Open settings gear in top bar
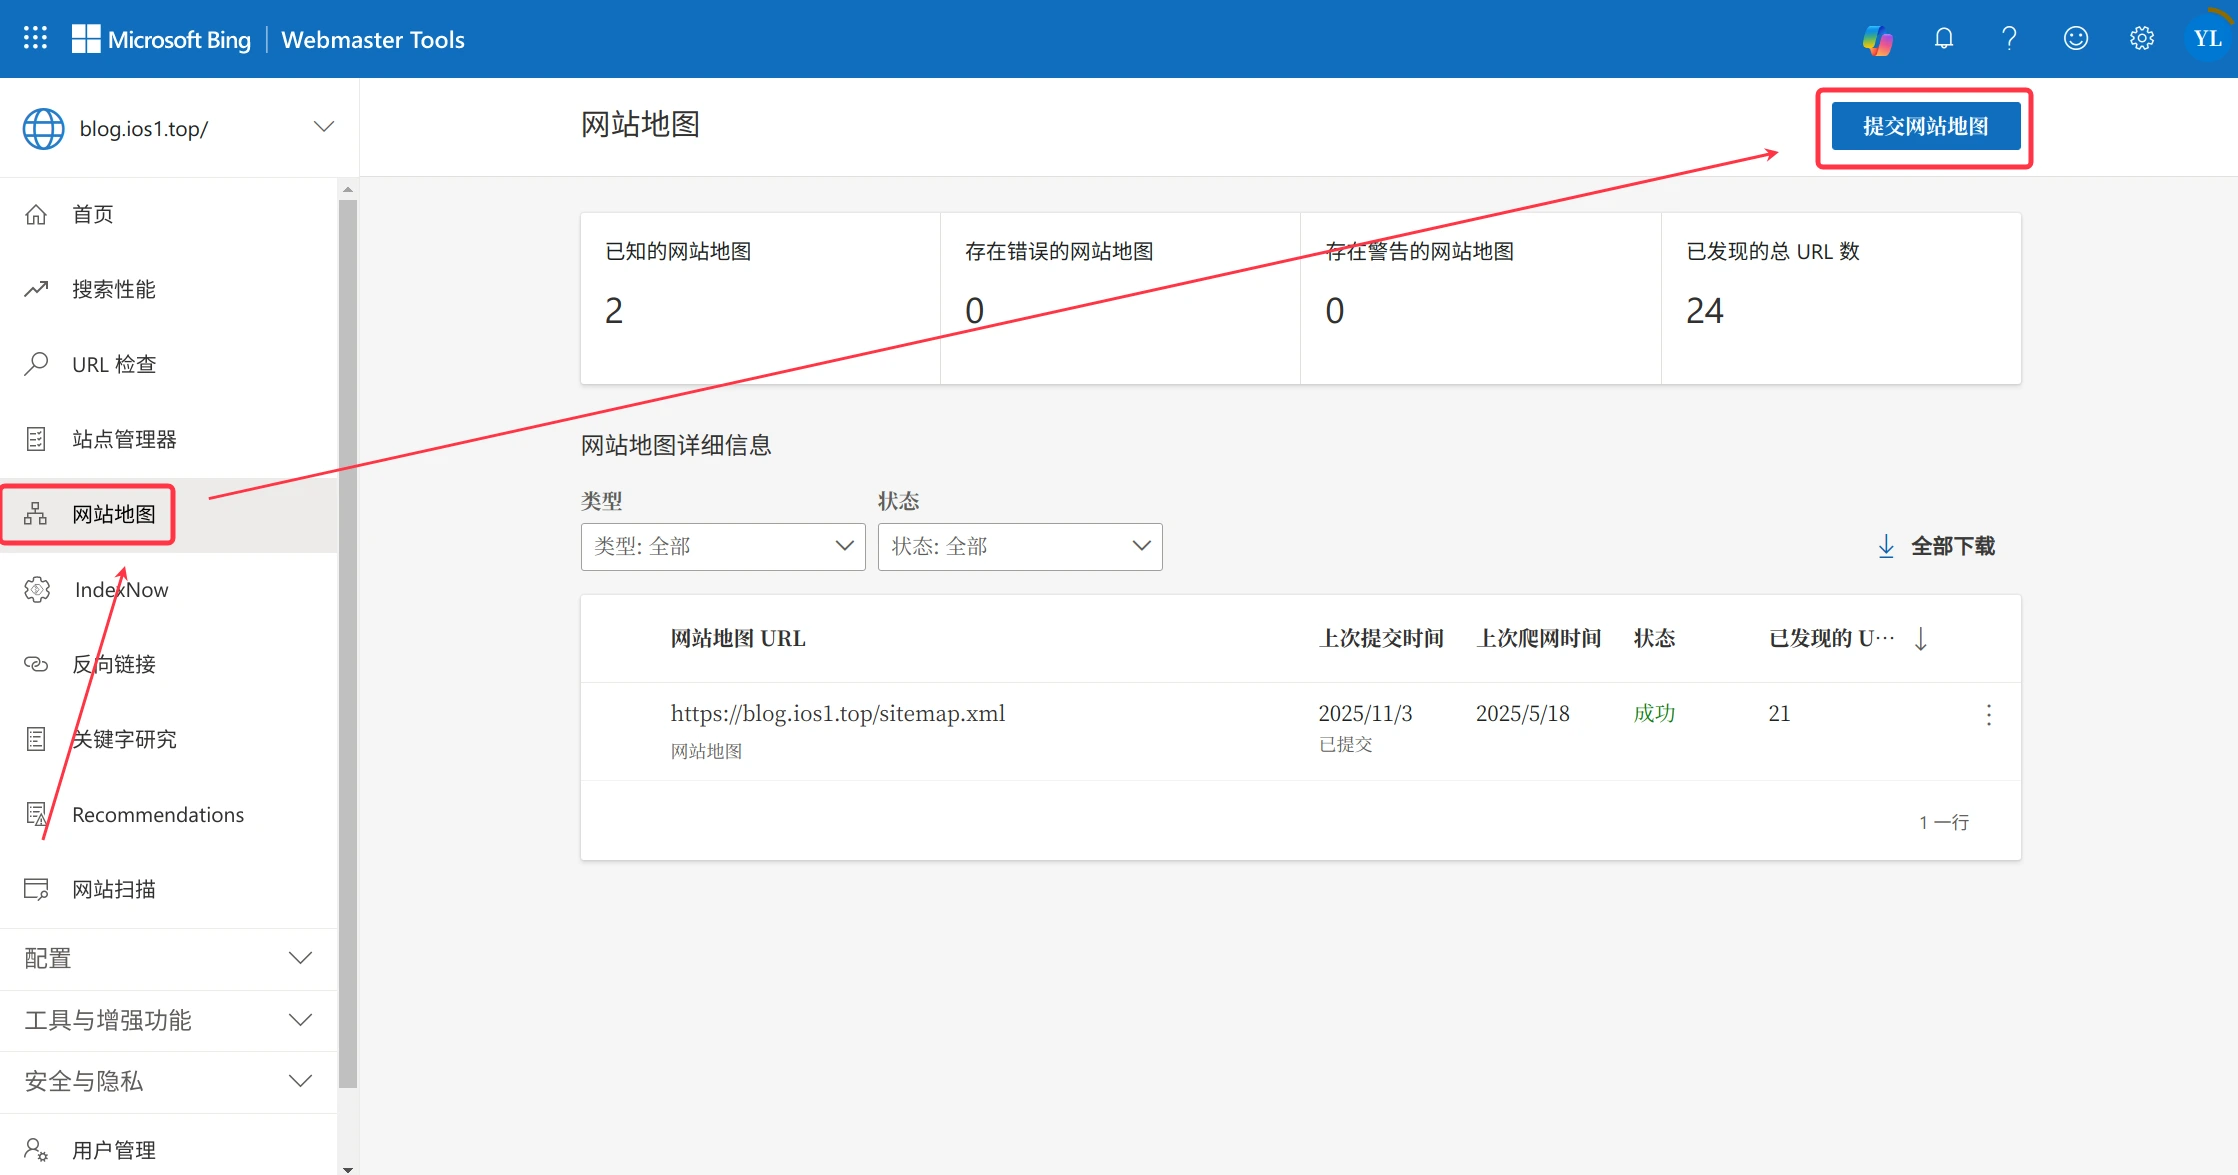 (x=2142, y=39)
